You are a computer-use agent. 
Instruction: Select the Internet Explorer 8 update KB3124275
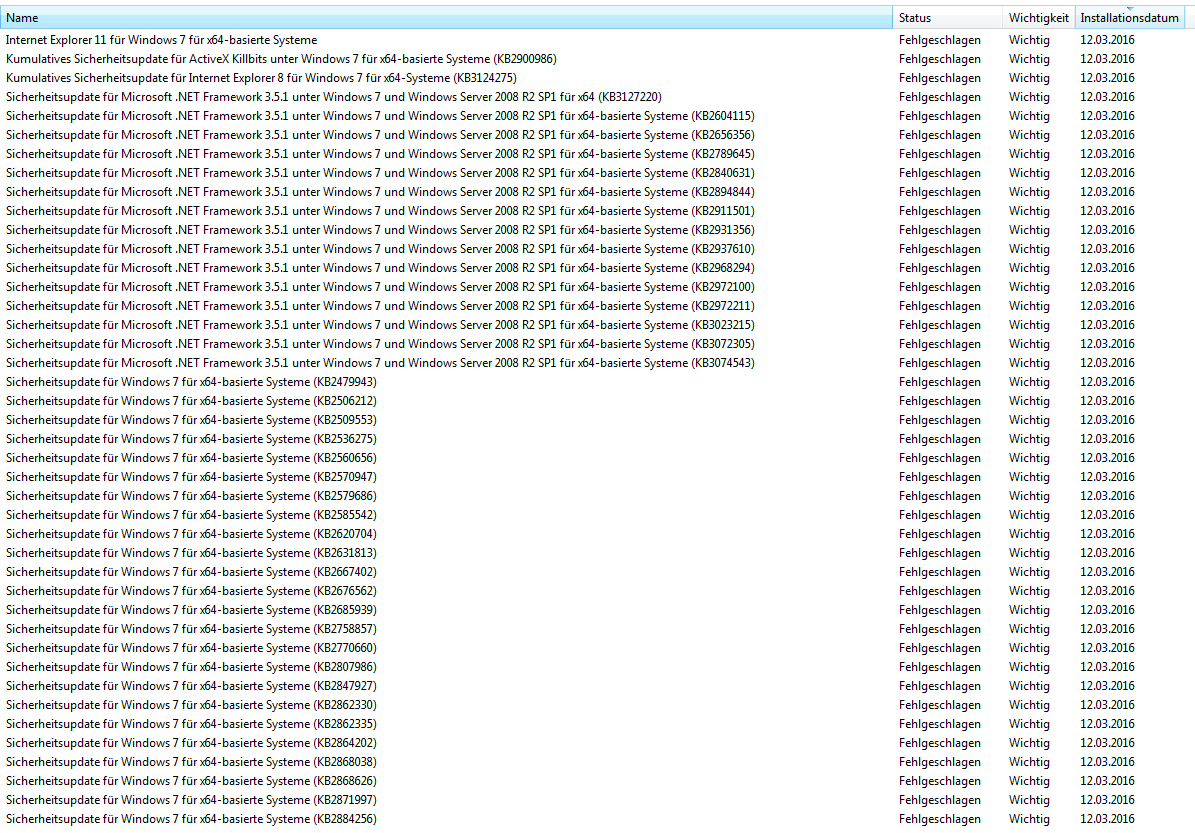[261, 78]
